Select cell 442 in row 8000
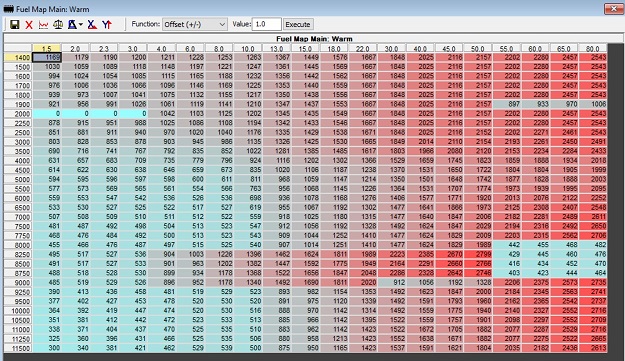Viewport: 625px width, 361px height. coord(506,245)
